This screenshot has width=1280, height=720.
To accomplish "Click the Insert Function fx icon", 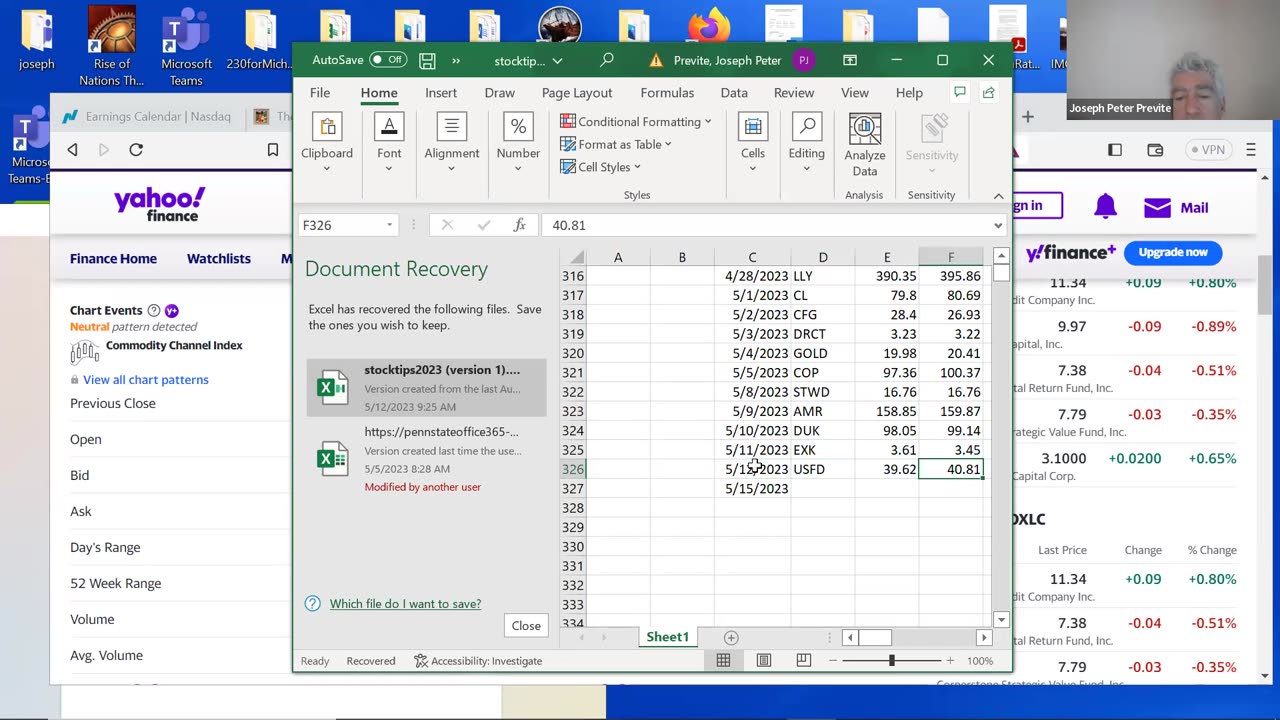I will [519, 225].
